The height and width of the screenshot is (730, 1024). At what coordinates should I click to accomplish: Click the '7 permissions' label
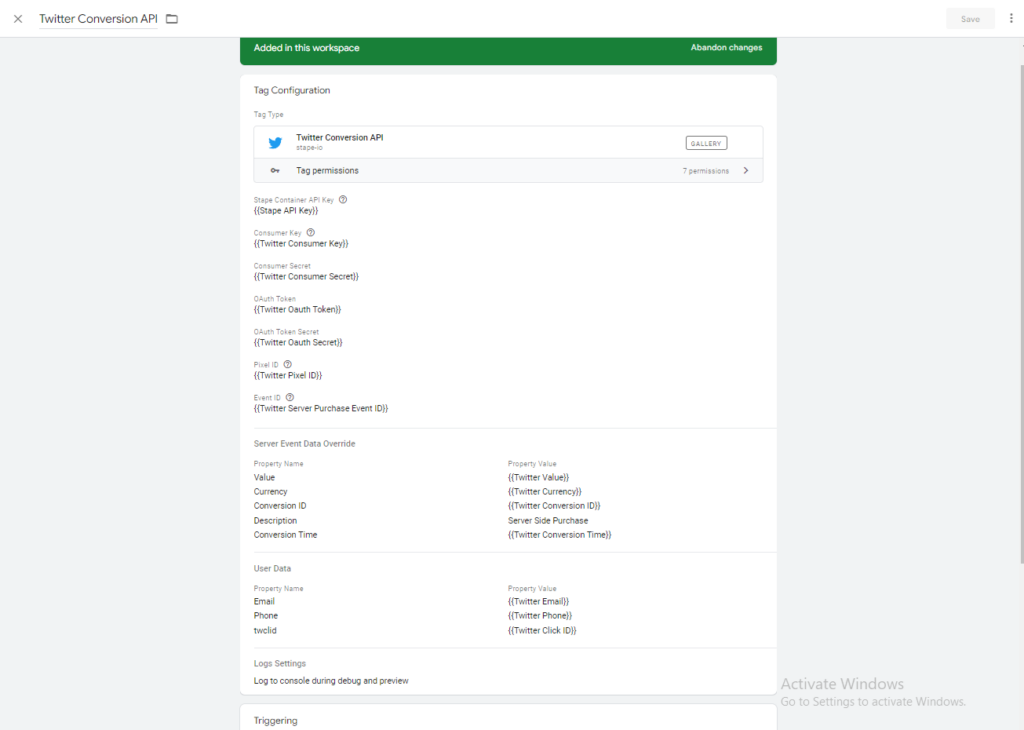tap(705, 171)
